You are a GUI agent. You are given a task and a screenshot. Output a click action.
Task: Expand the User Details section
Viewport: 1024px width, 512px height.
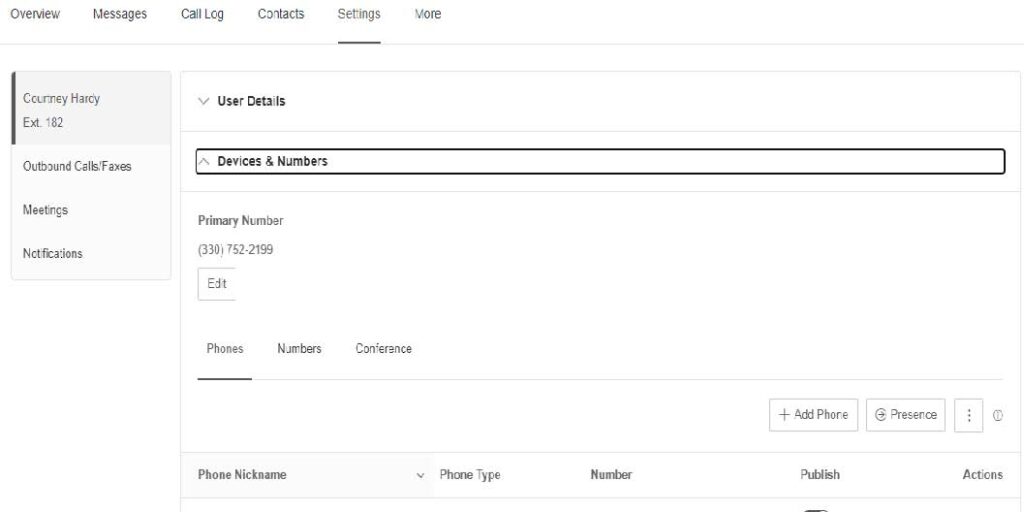[x=600, y=101]
